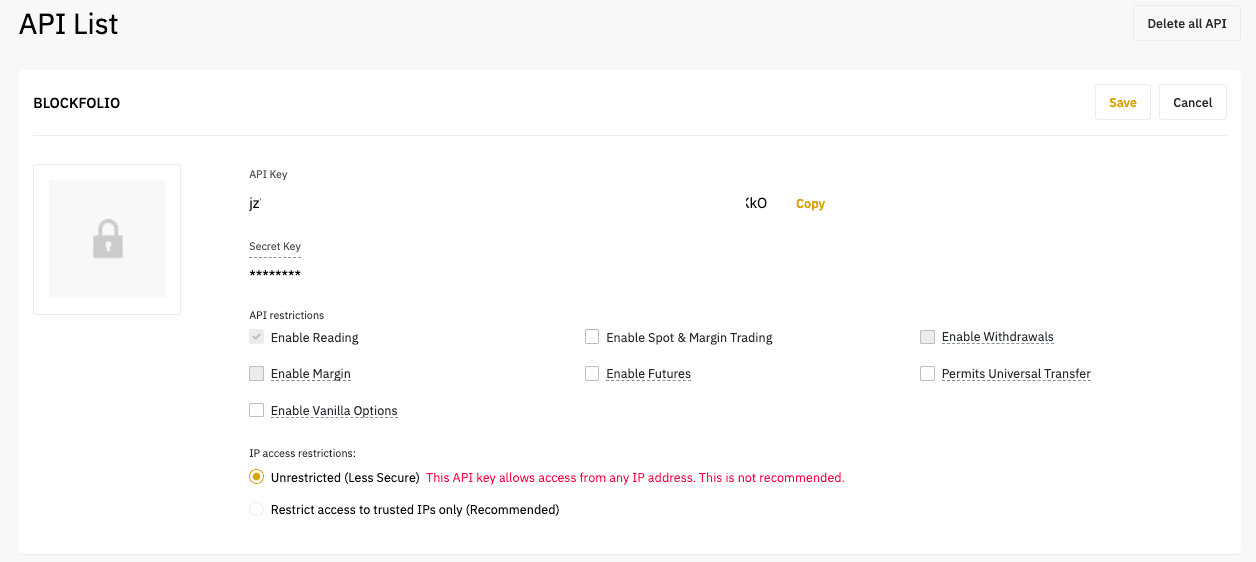Tick the Enable Futures checkbox
Screen dimensions: 1256x562
(592, 374)
